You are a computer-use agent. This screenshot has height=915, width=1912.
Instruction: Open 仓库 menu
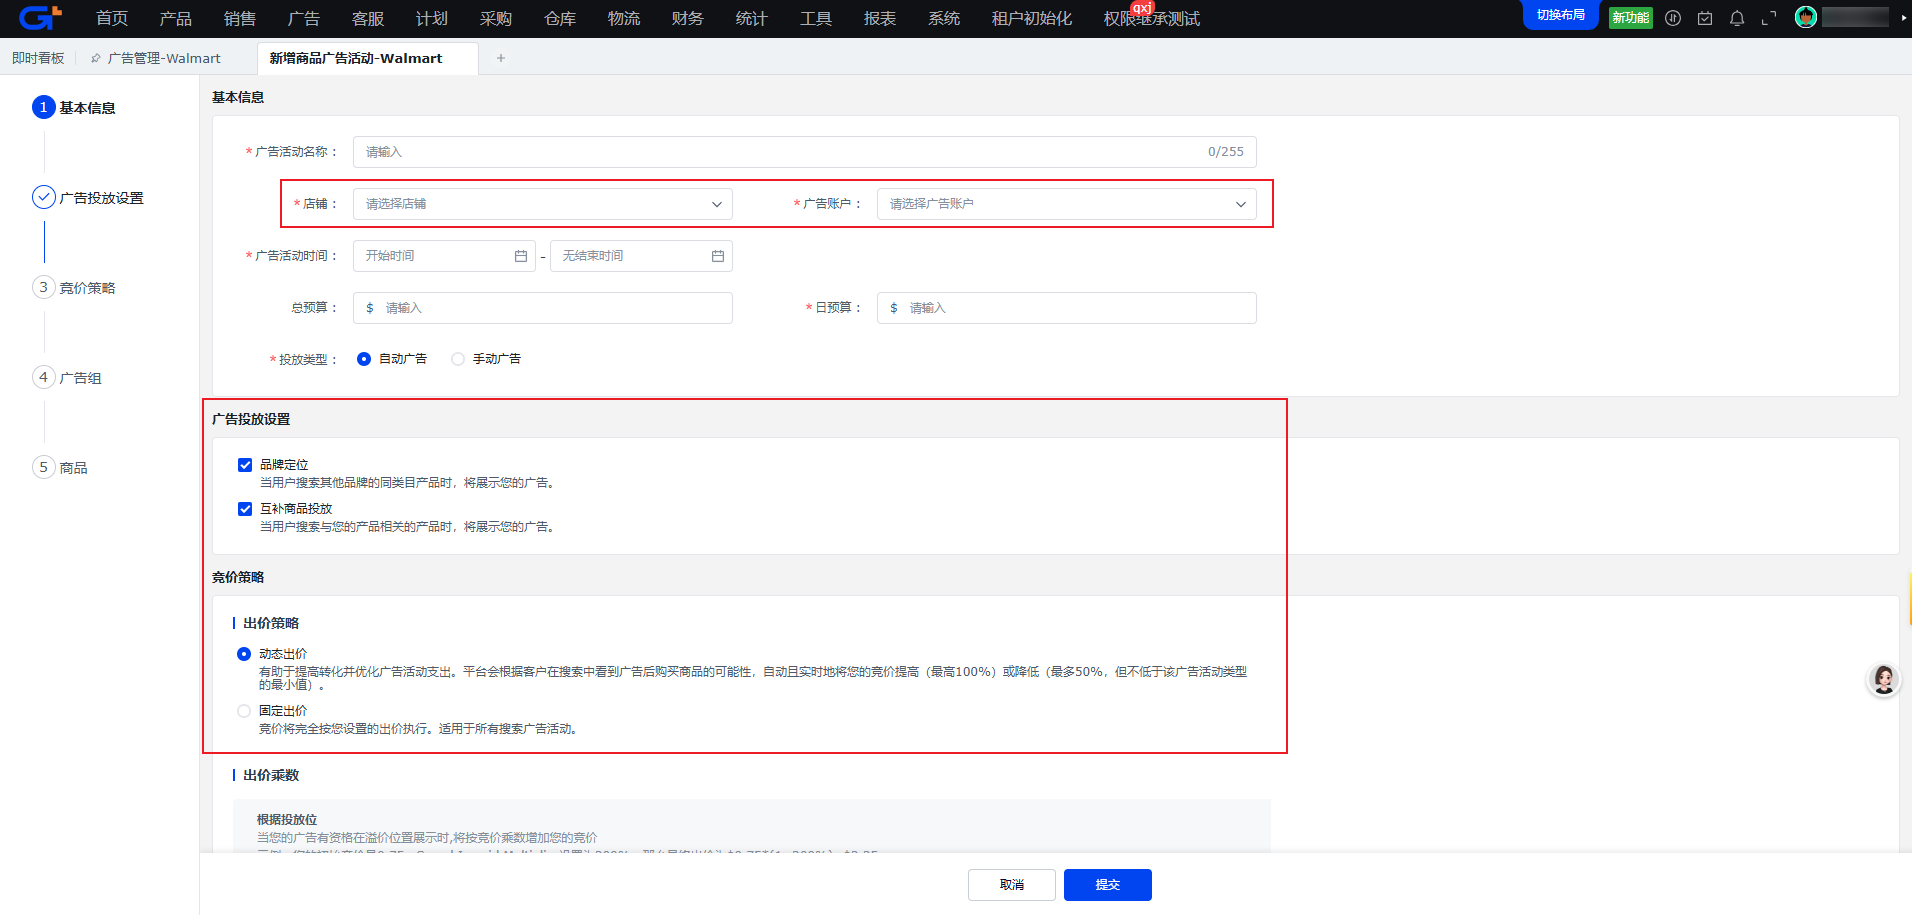coord(560,18)
